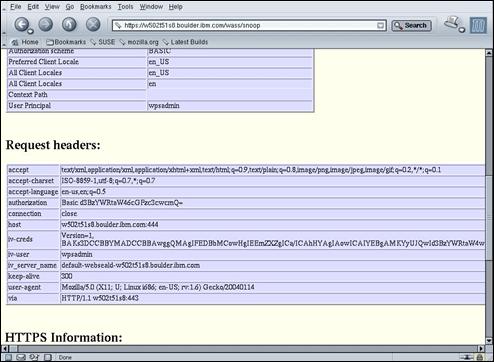Screen dimensions: 494x362
Task: Click the 'default-webseald' server name value
Action: point(131,265)
